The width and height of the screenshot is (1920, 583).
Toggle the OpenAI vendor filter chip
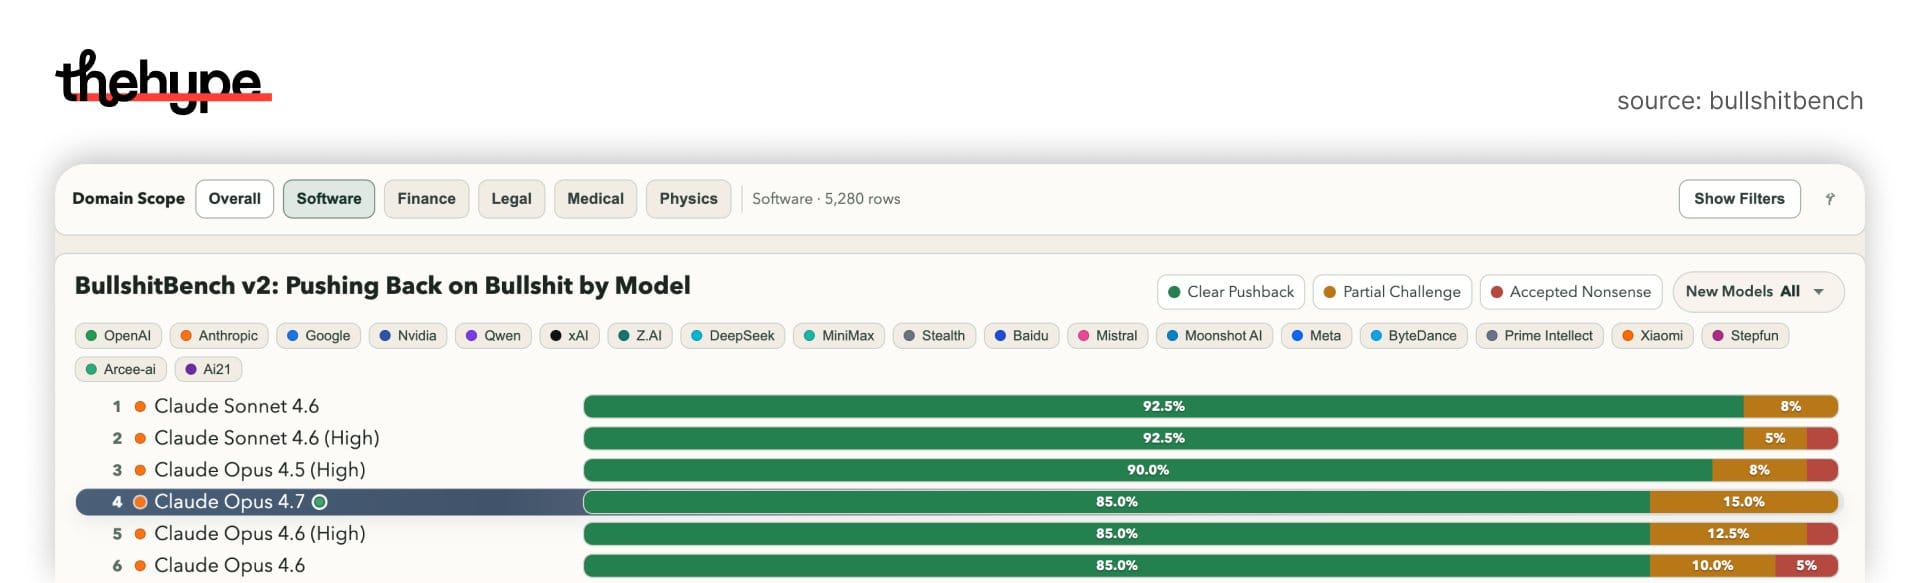118,336
